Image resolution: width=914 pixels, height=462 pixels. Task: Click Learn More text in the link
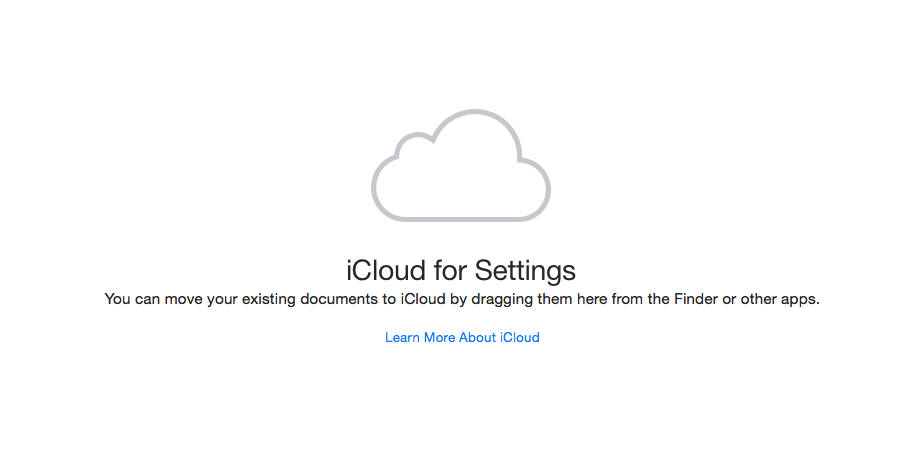(420, 338)
